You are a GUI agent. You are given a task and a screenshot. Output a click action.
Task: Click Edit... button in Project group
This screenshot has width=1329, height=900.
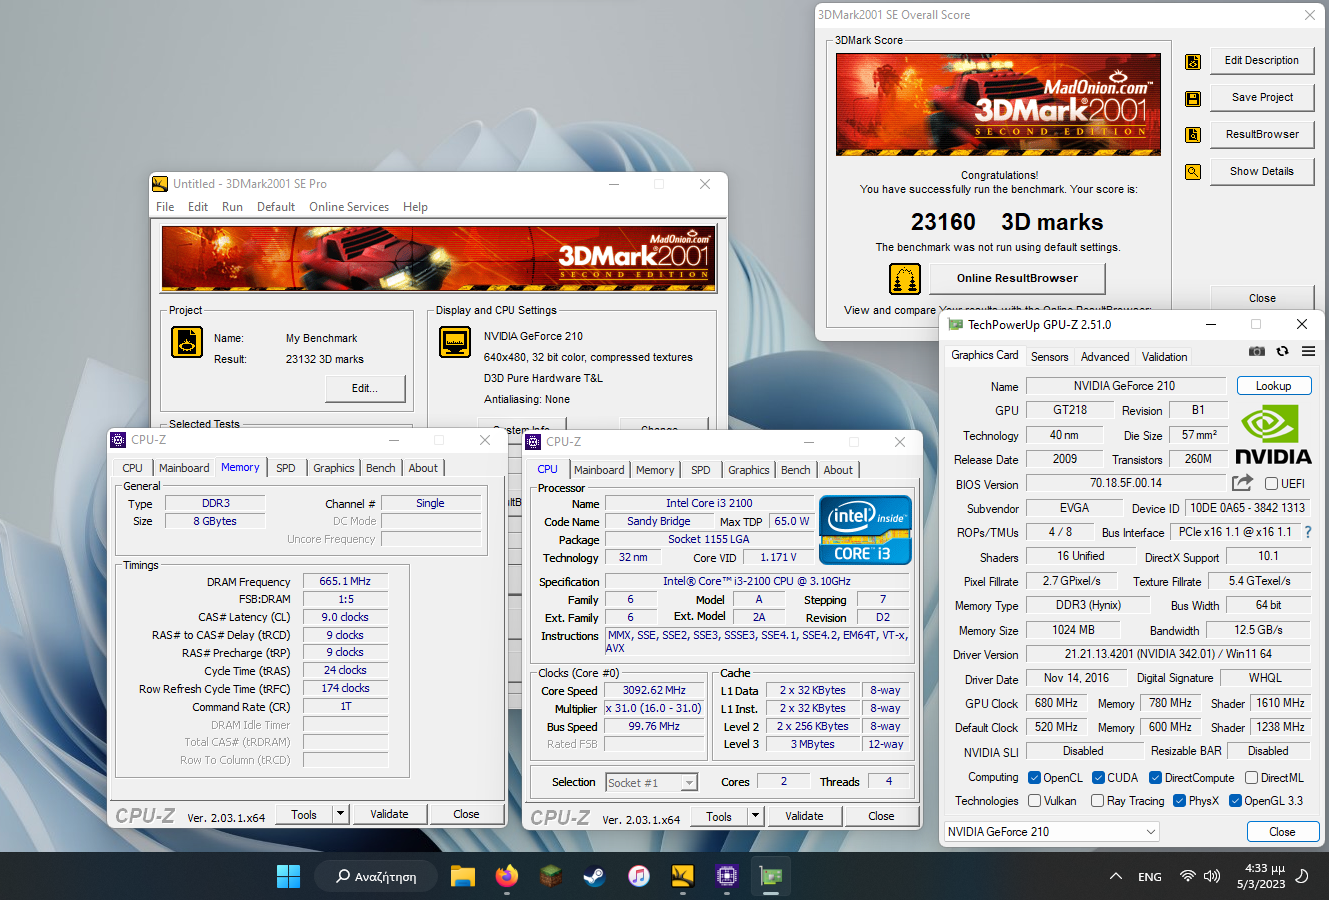pos(365,389)
